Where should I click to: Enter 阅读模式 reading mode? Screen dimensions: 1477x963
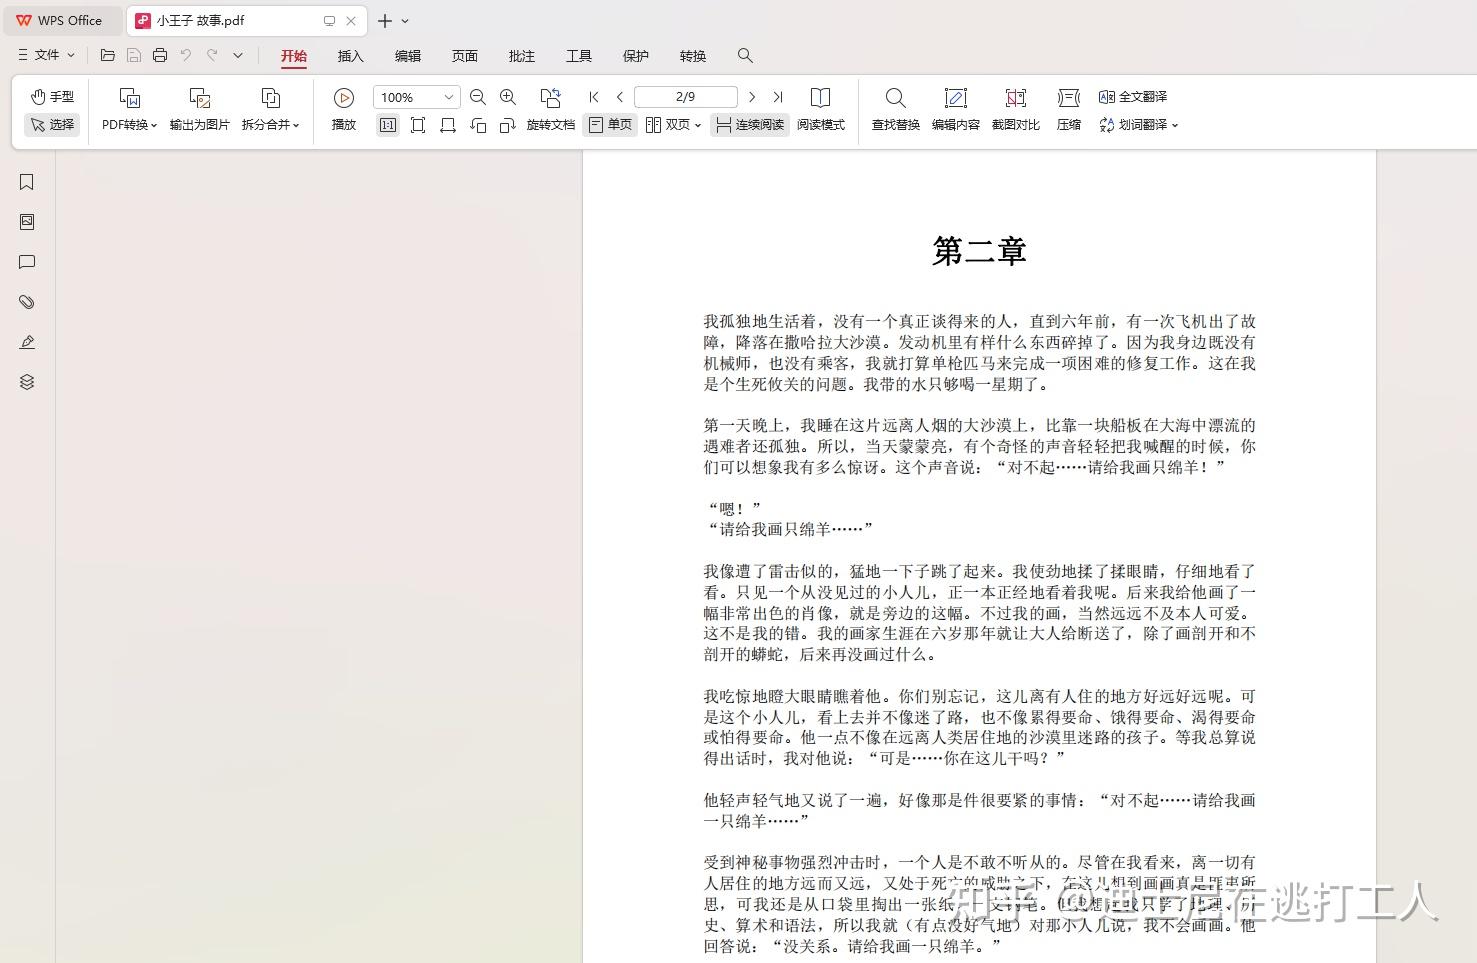(x=821, y=110)
